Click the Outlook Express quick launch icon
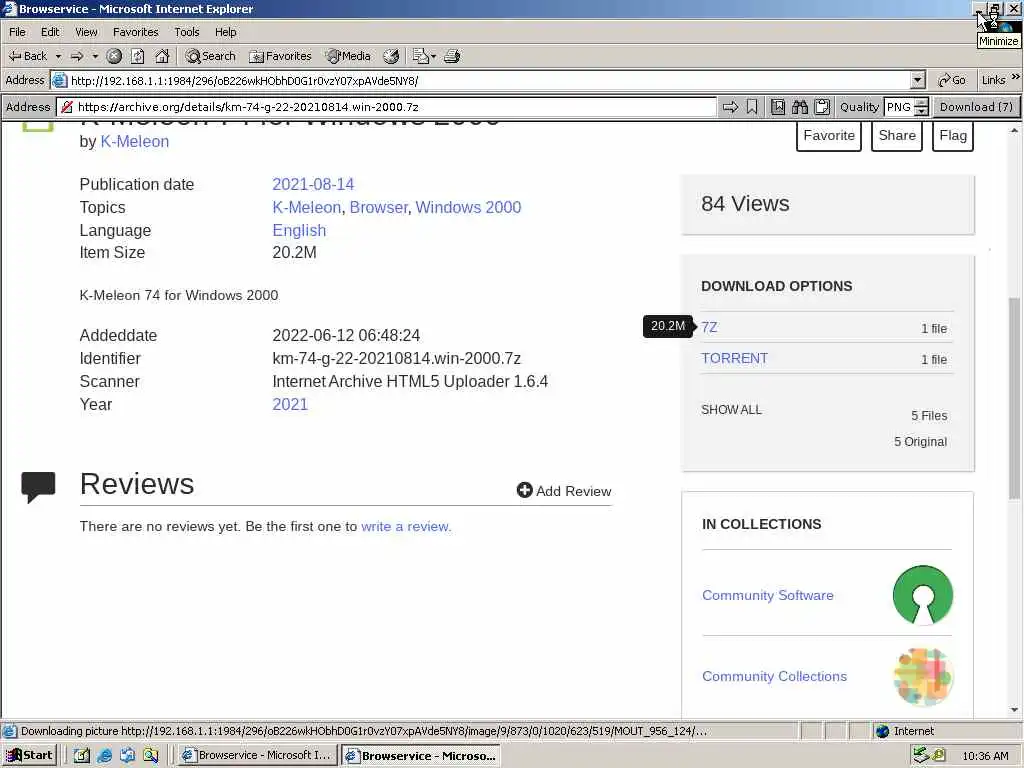 (x=127, y=756)
